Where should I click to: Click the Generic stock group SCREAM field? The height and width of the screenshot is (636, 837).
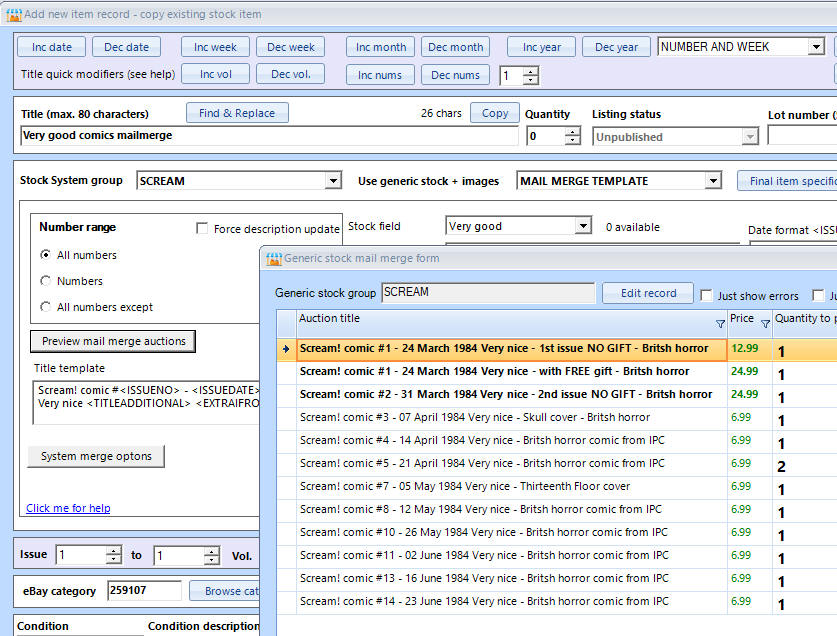point(488,293)
